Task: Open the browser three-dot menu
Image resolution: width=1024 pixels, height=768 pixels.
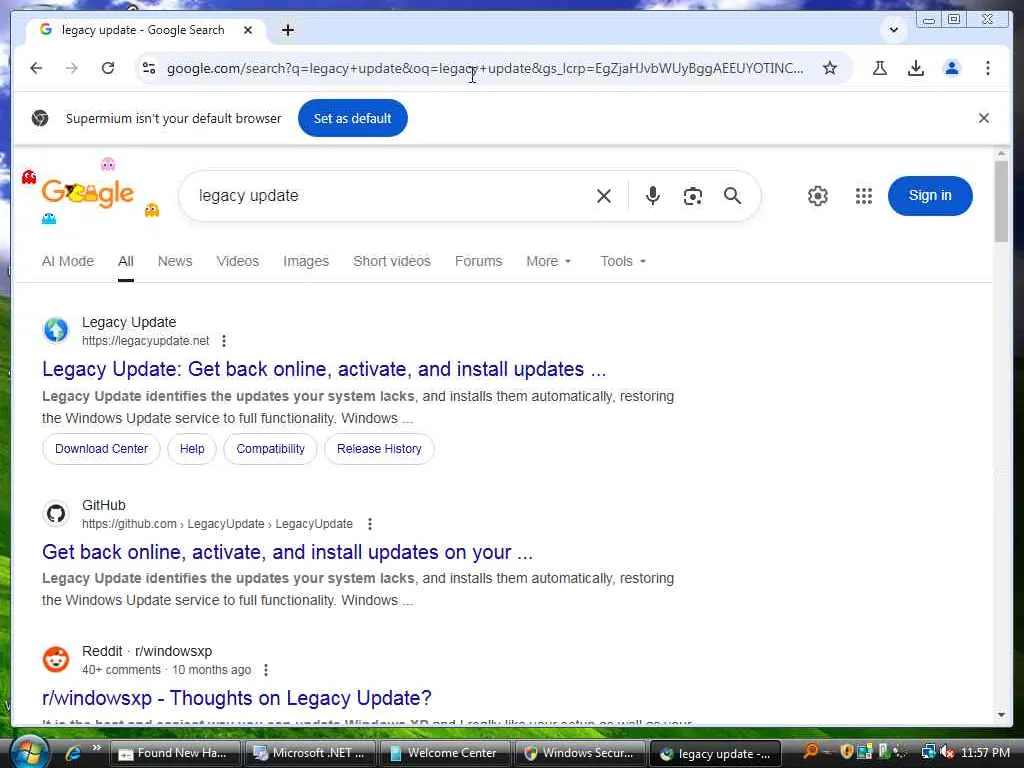Action: pyautogui.click(x=987, y=68)
